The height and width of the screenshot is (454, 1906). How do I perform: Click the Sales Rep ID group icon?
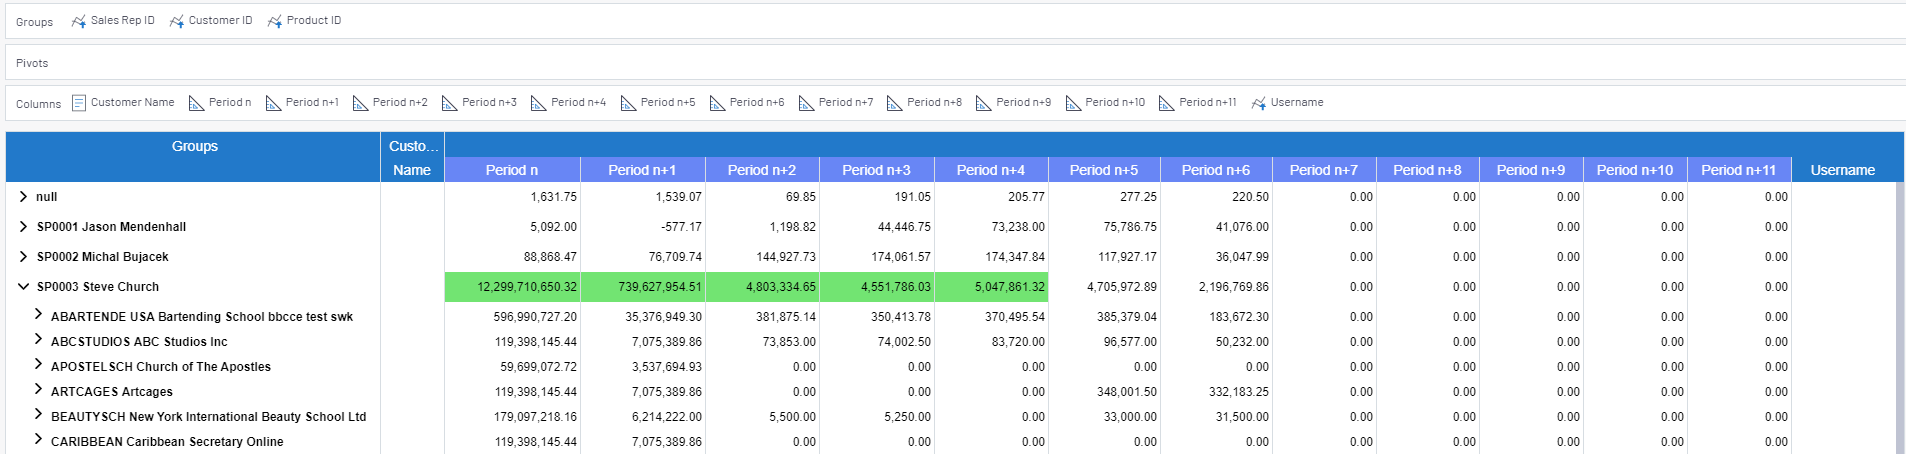79,21
